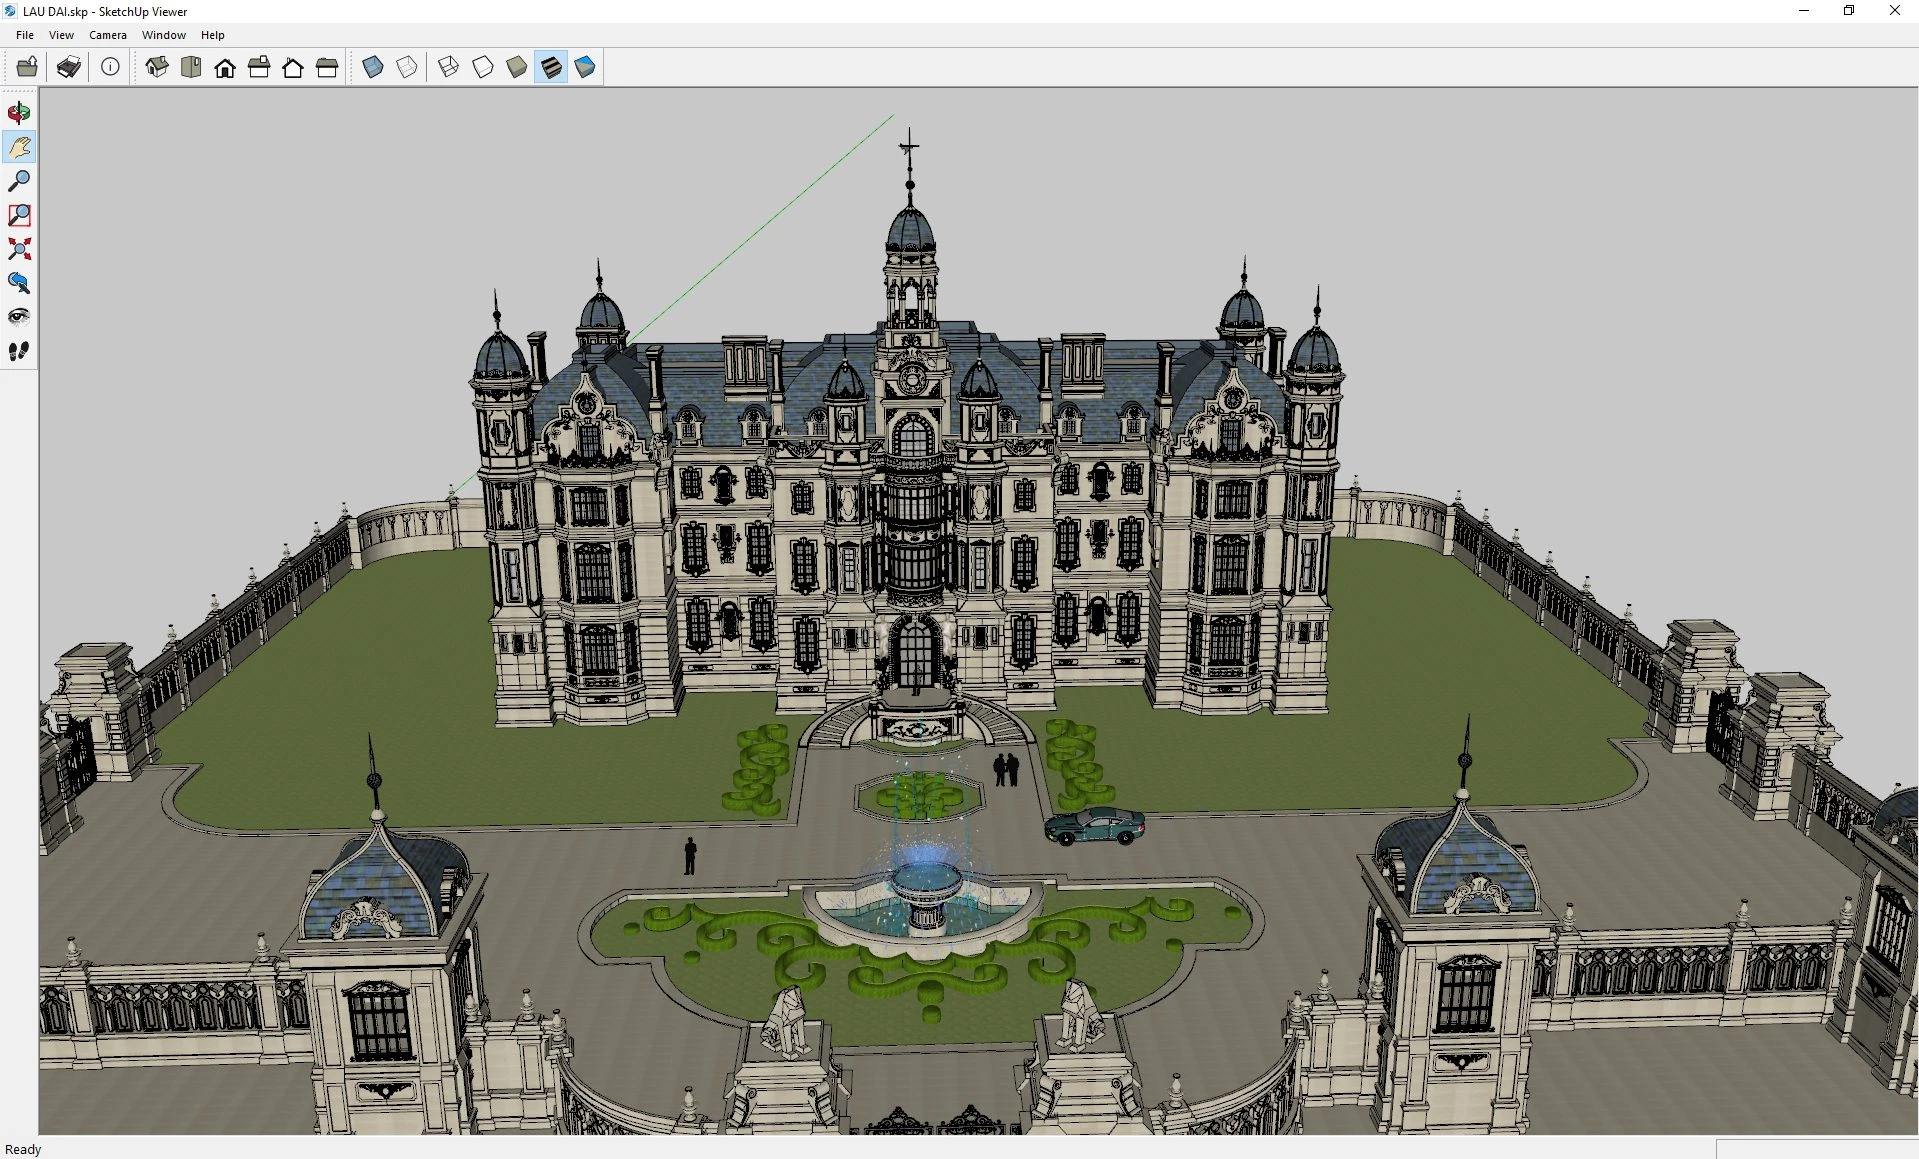Switch to the Iso standard view
Viewport: 1919px width, 1159px height.
click(157, 67)
